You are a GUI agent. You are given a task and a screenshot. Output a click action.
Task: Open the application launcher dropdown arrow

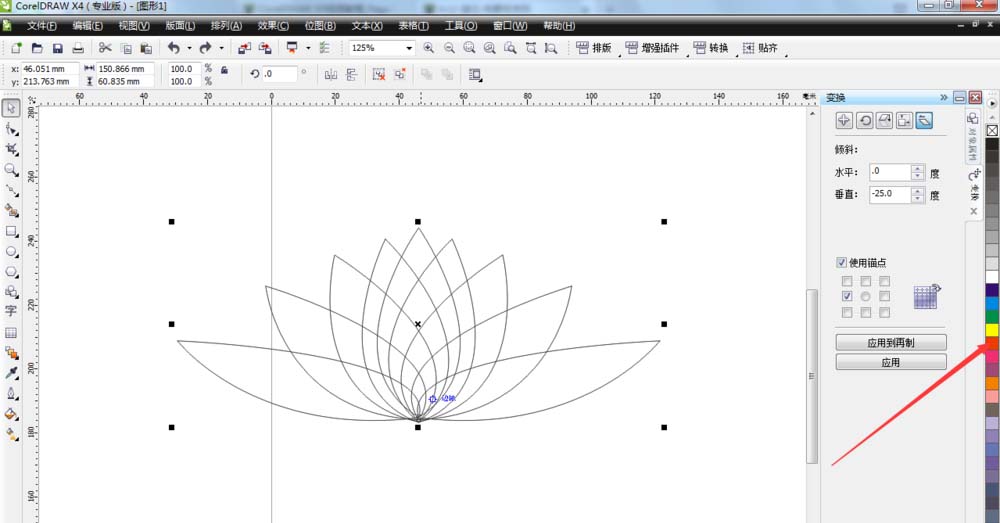click(308, 48)
